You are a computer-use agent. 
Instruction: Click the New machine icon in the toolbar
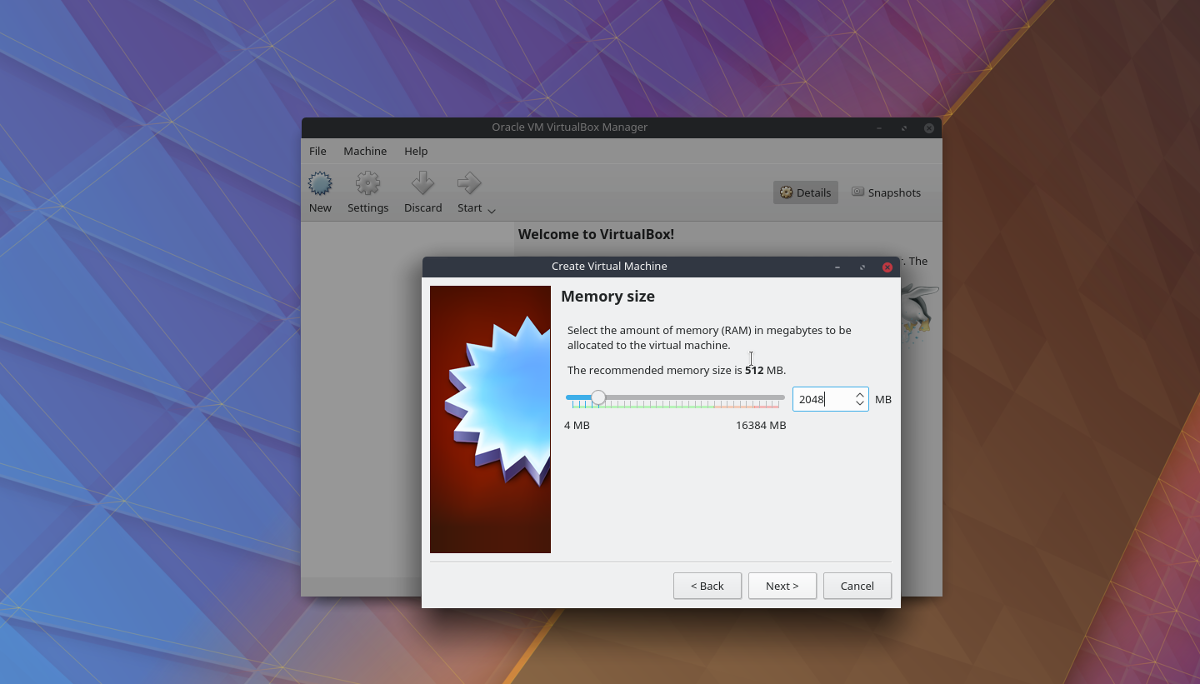pyautogui.click(x=320, y=183)
